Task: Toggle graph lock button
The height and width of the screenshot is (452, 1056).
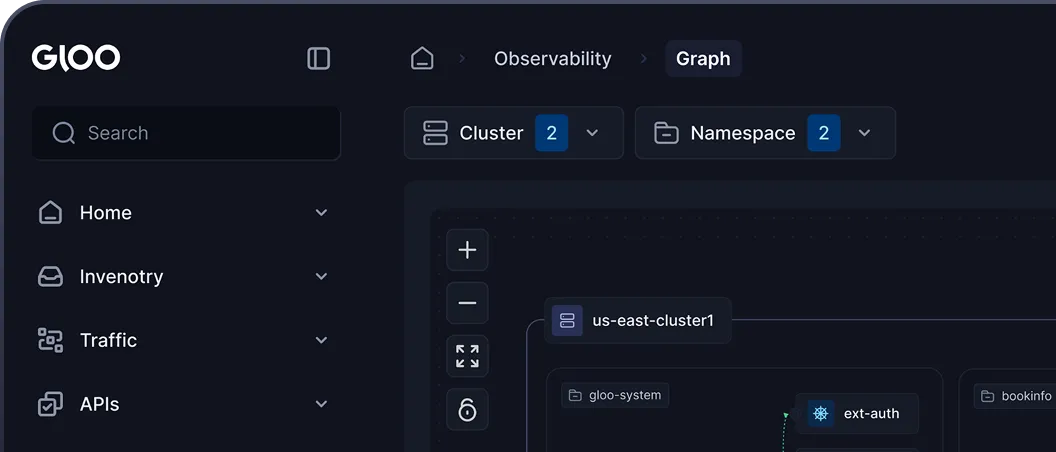Action: click(x=467, y=410)
